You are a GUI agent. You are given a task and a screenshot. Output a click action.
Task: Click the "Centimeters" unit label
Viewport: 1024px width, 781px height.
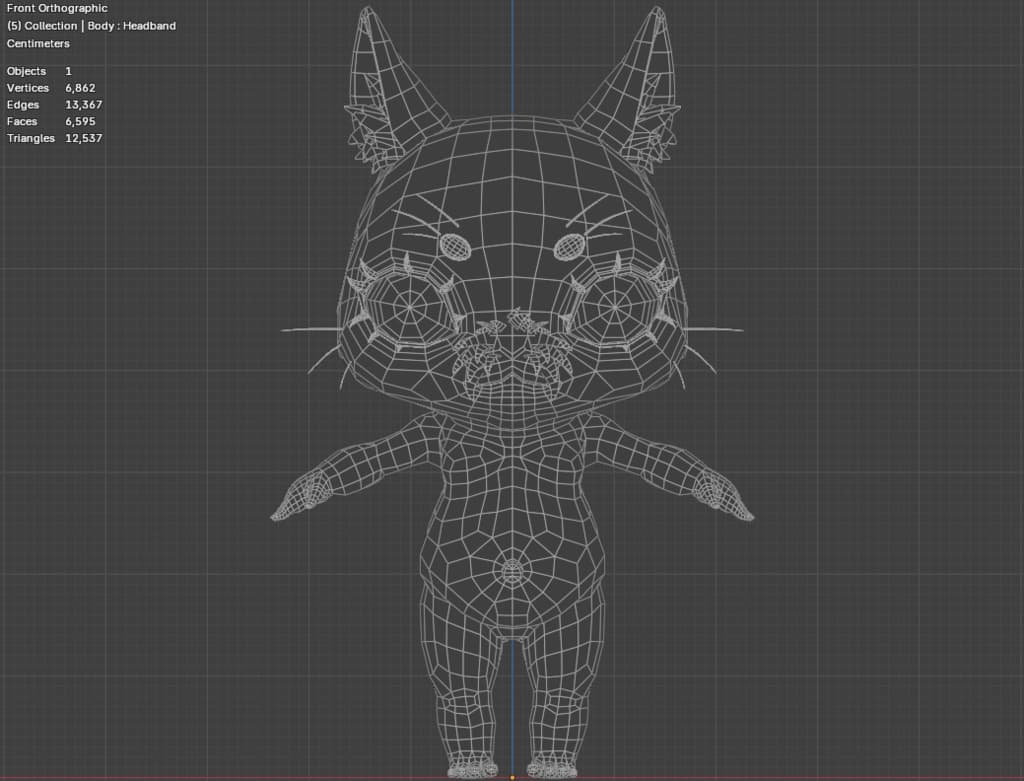click(x=38, y=44)
